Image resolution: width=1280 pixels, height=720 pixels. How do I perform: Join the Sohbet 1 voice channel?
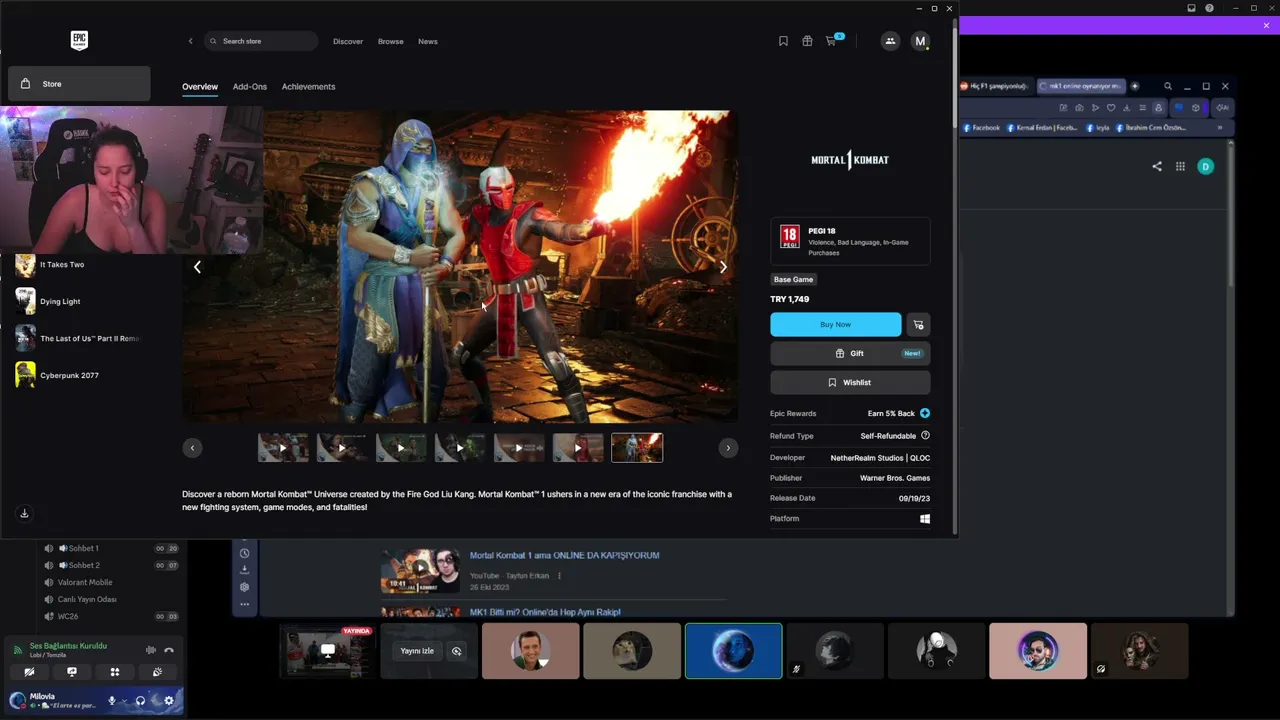82,548
